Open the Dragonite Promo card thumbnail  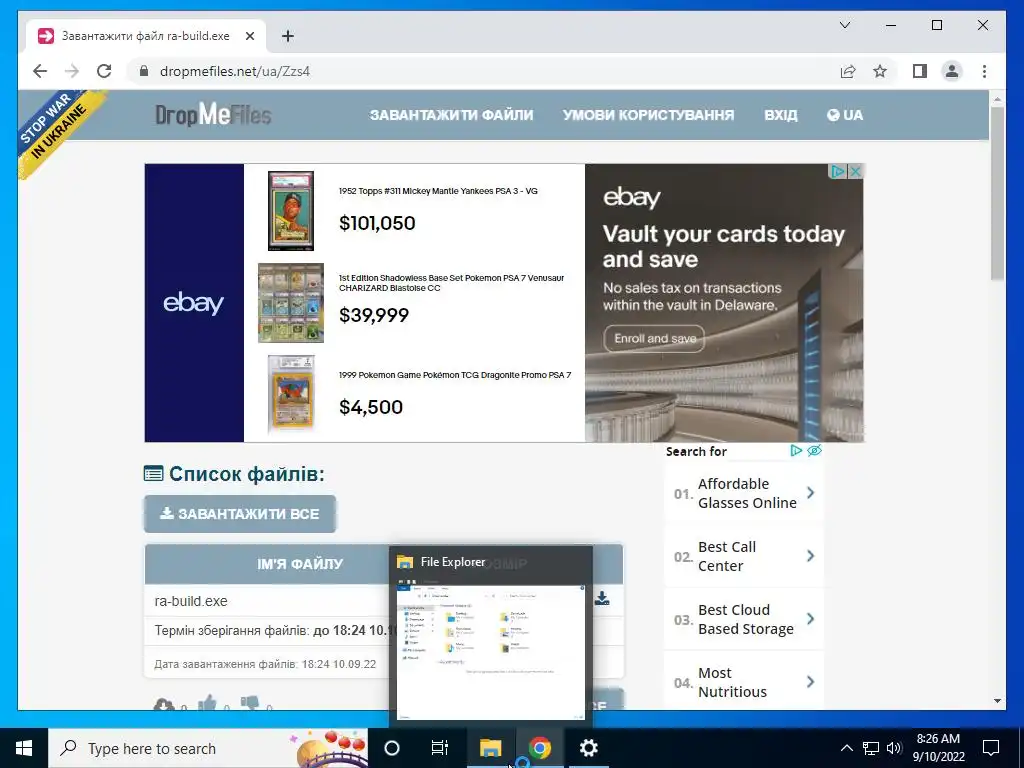click(x=291, y=394)
